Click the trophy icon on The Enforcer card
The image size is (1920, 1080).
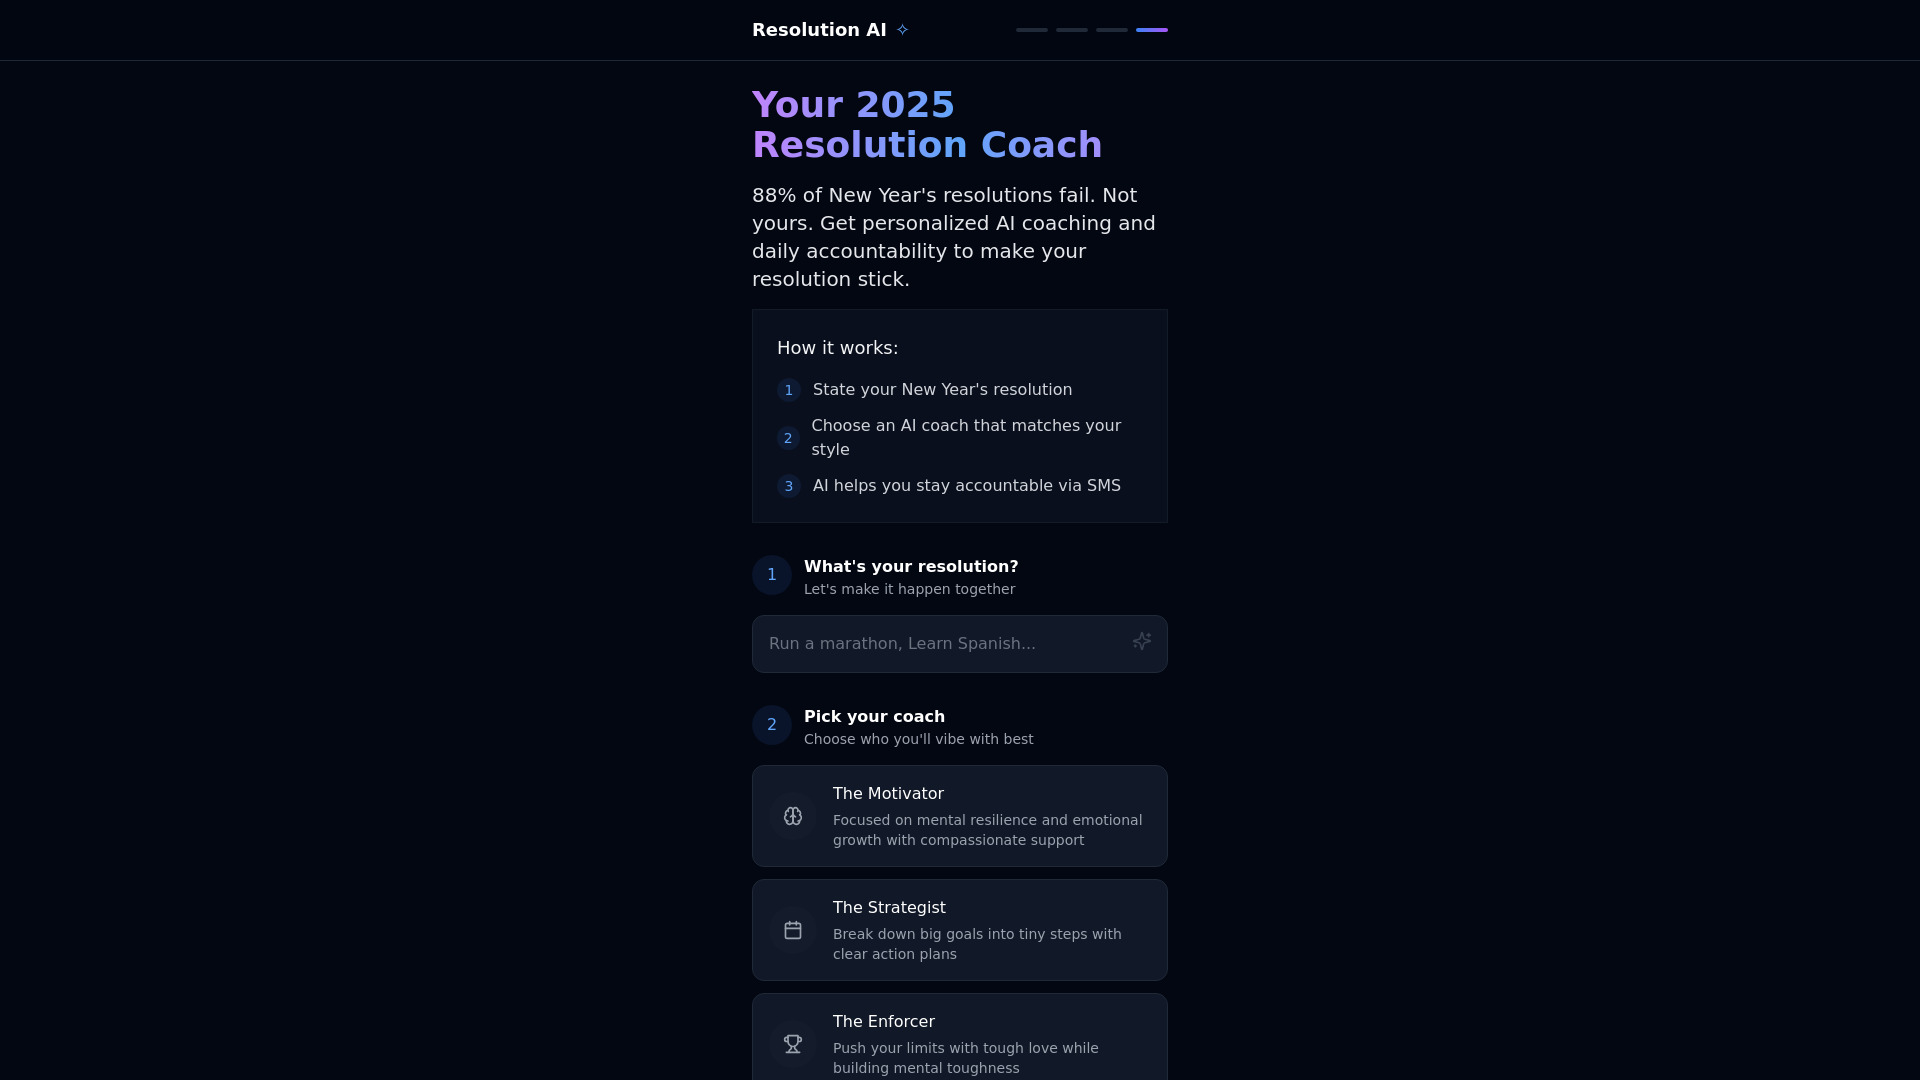[x=793, y=1043]
